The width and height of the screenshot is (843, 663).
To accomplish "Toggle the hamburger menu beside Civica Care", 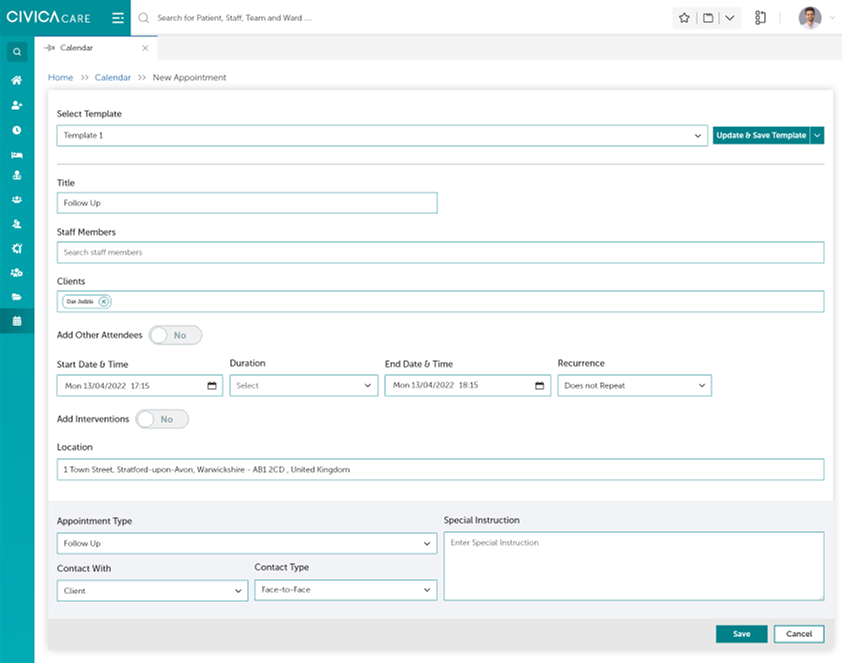I will point(118,18).
